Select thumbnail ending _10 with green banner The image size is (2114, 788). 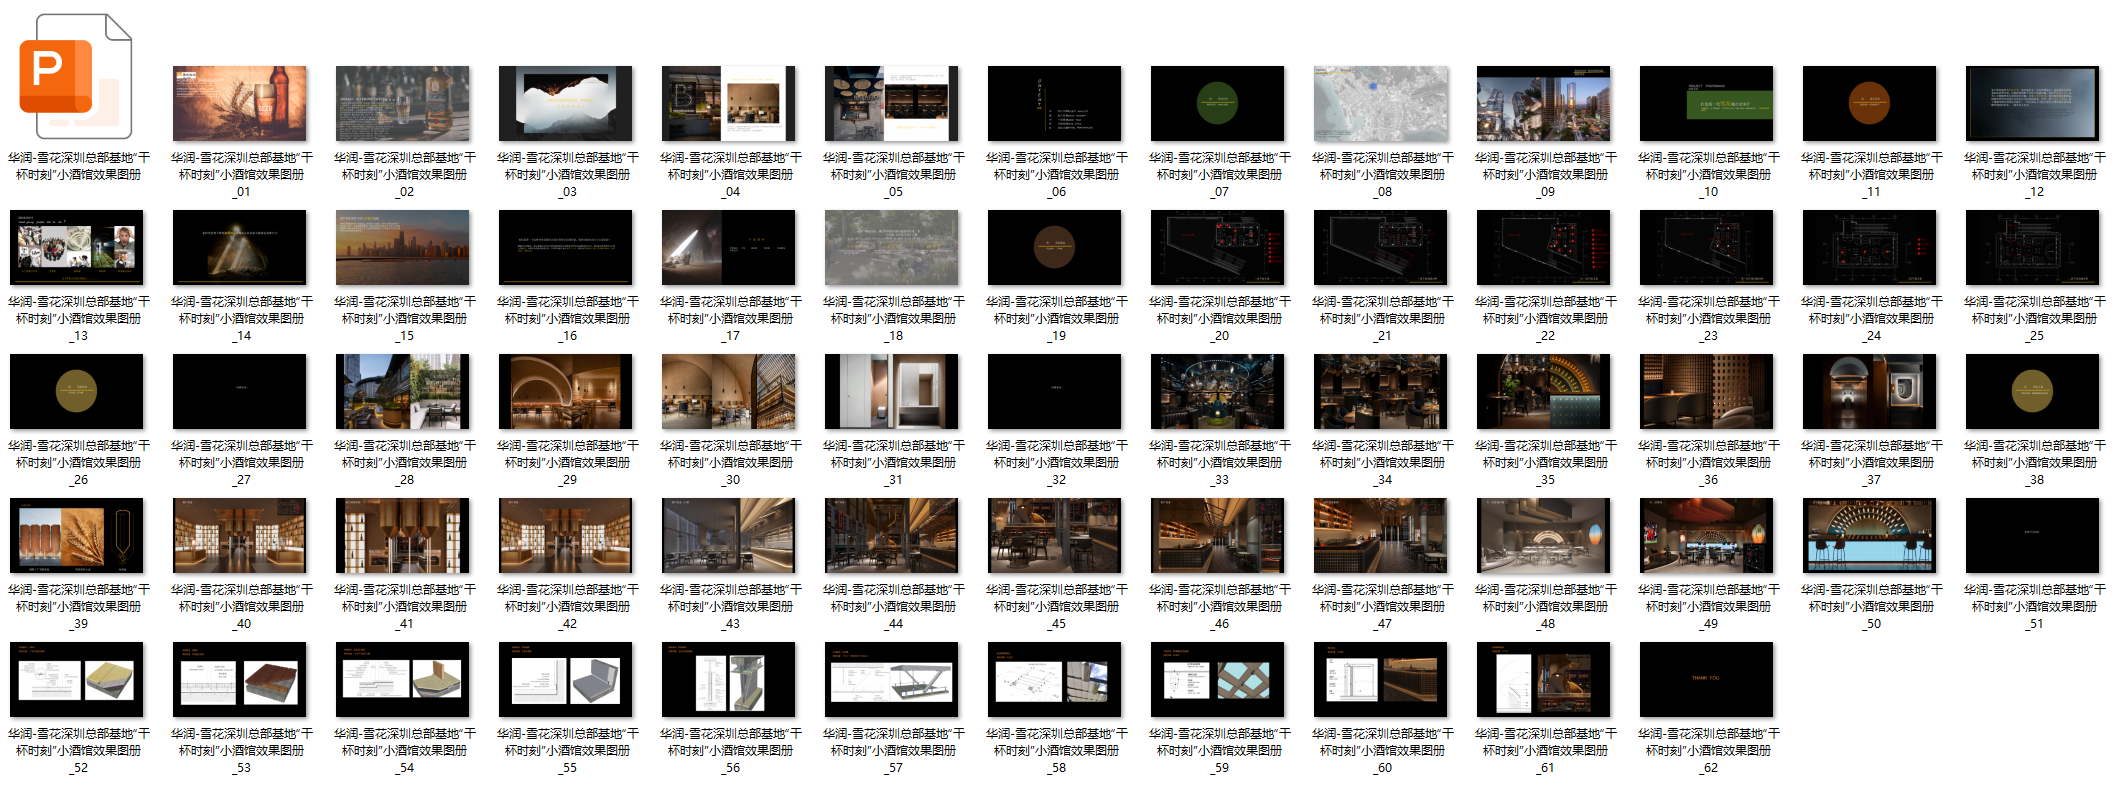pos(1707,104)
